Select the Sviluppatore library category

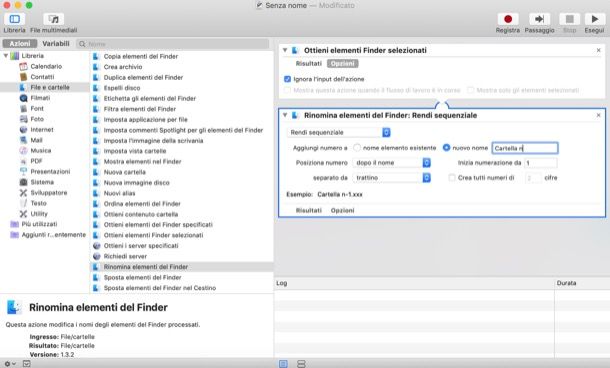(49, 193)
